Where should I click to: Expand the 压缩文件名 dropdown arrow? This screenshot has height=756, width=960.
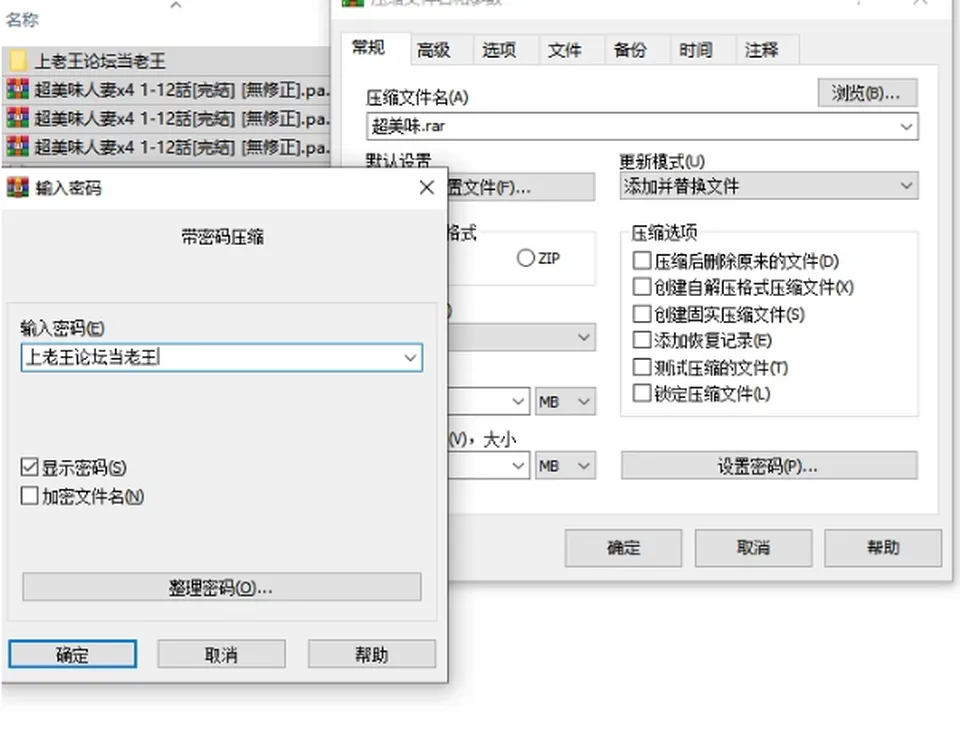[906, 127]
